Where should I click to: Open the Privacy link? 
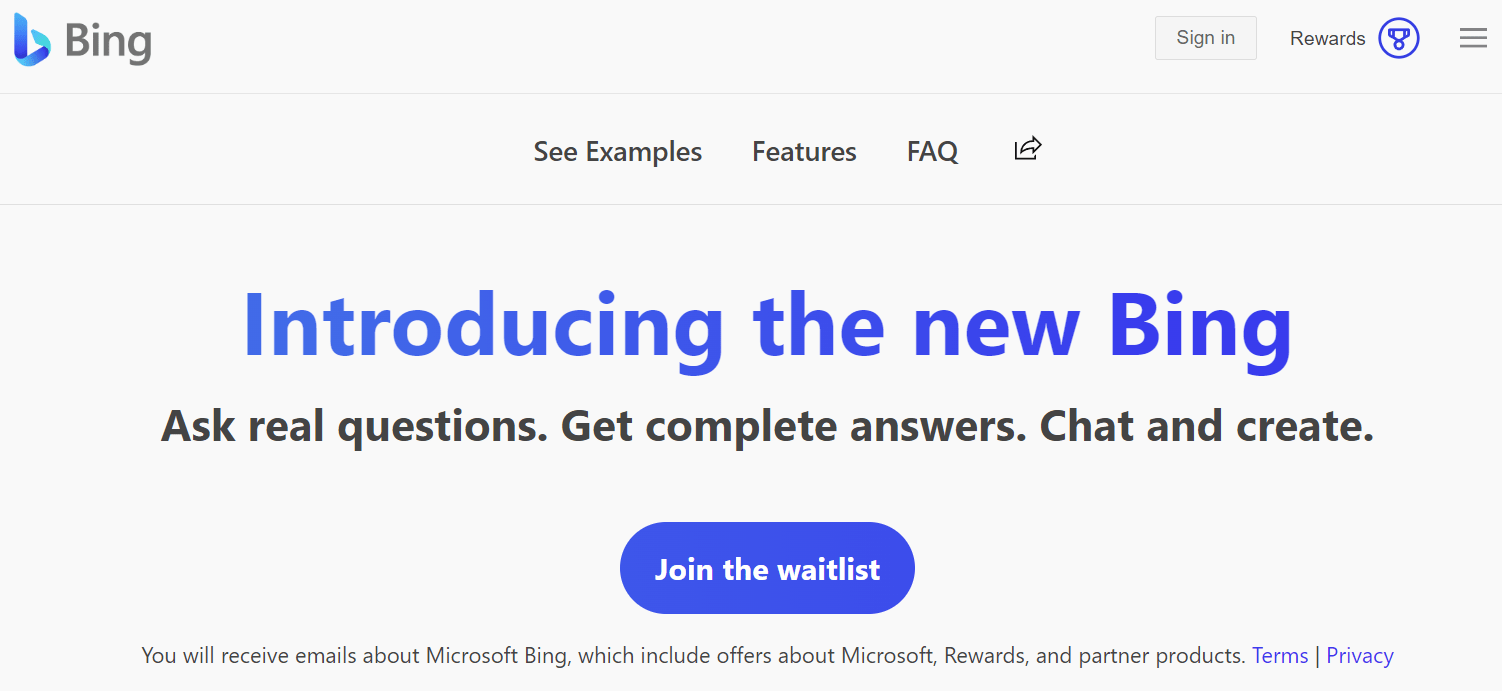(1359, 655)
